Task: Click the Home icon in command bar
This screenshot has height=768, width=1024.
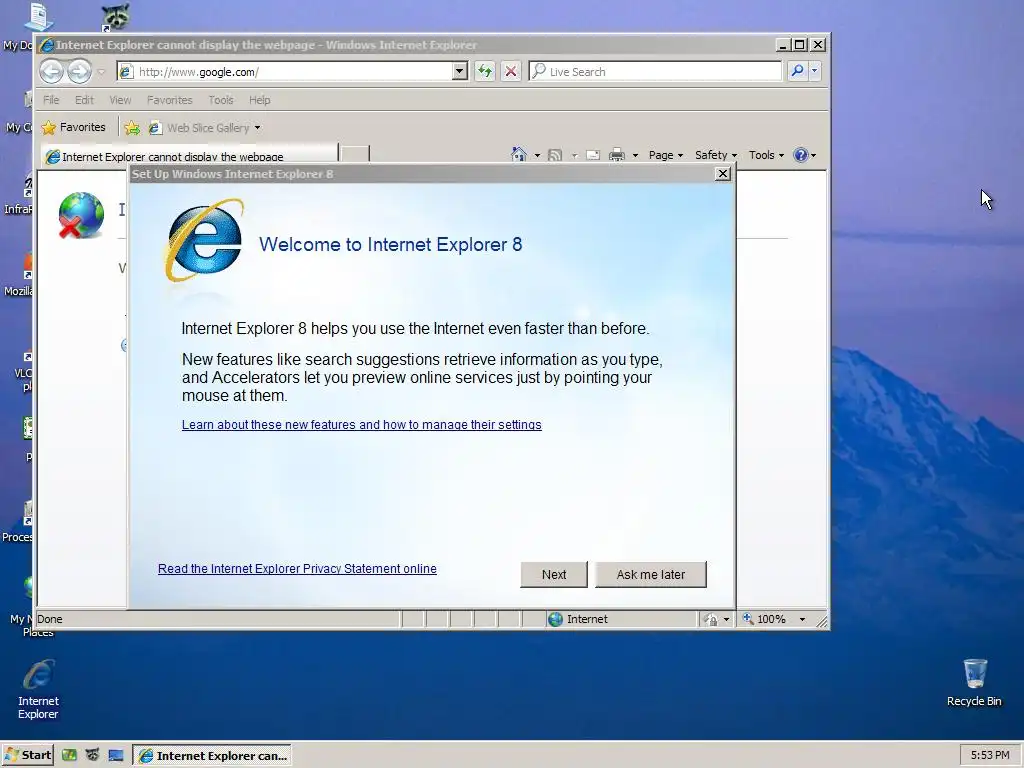Action: click(x=519, y=155)
